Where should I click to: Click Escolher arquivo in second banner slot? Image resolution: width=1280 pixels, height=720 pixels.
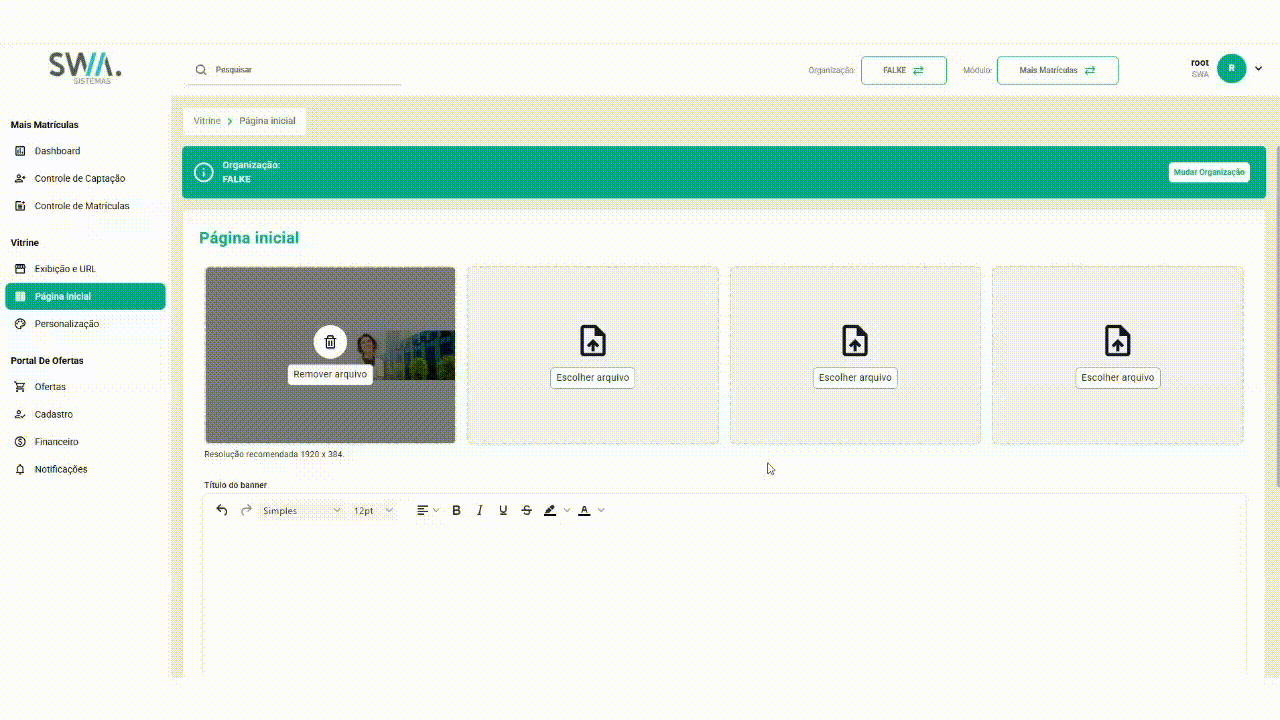593,378
